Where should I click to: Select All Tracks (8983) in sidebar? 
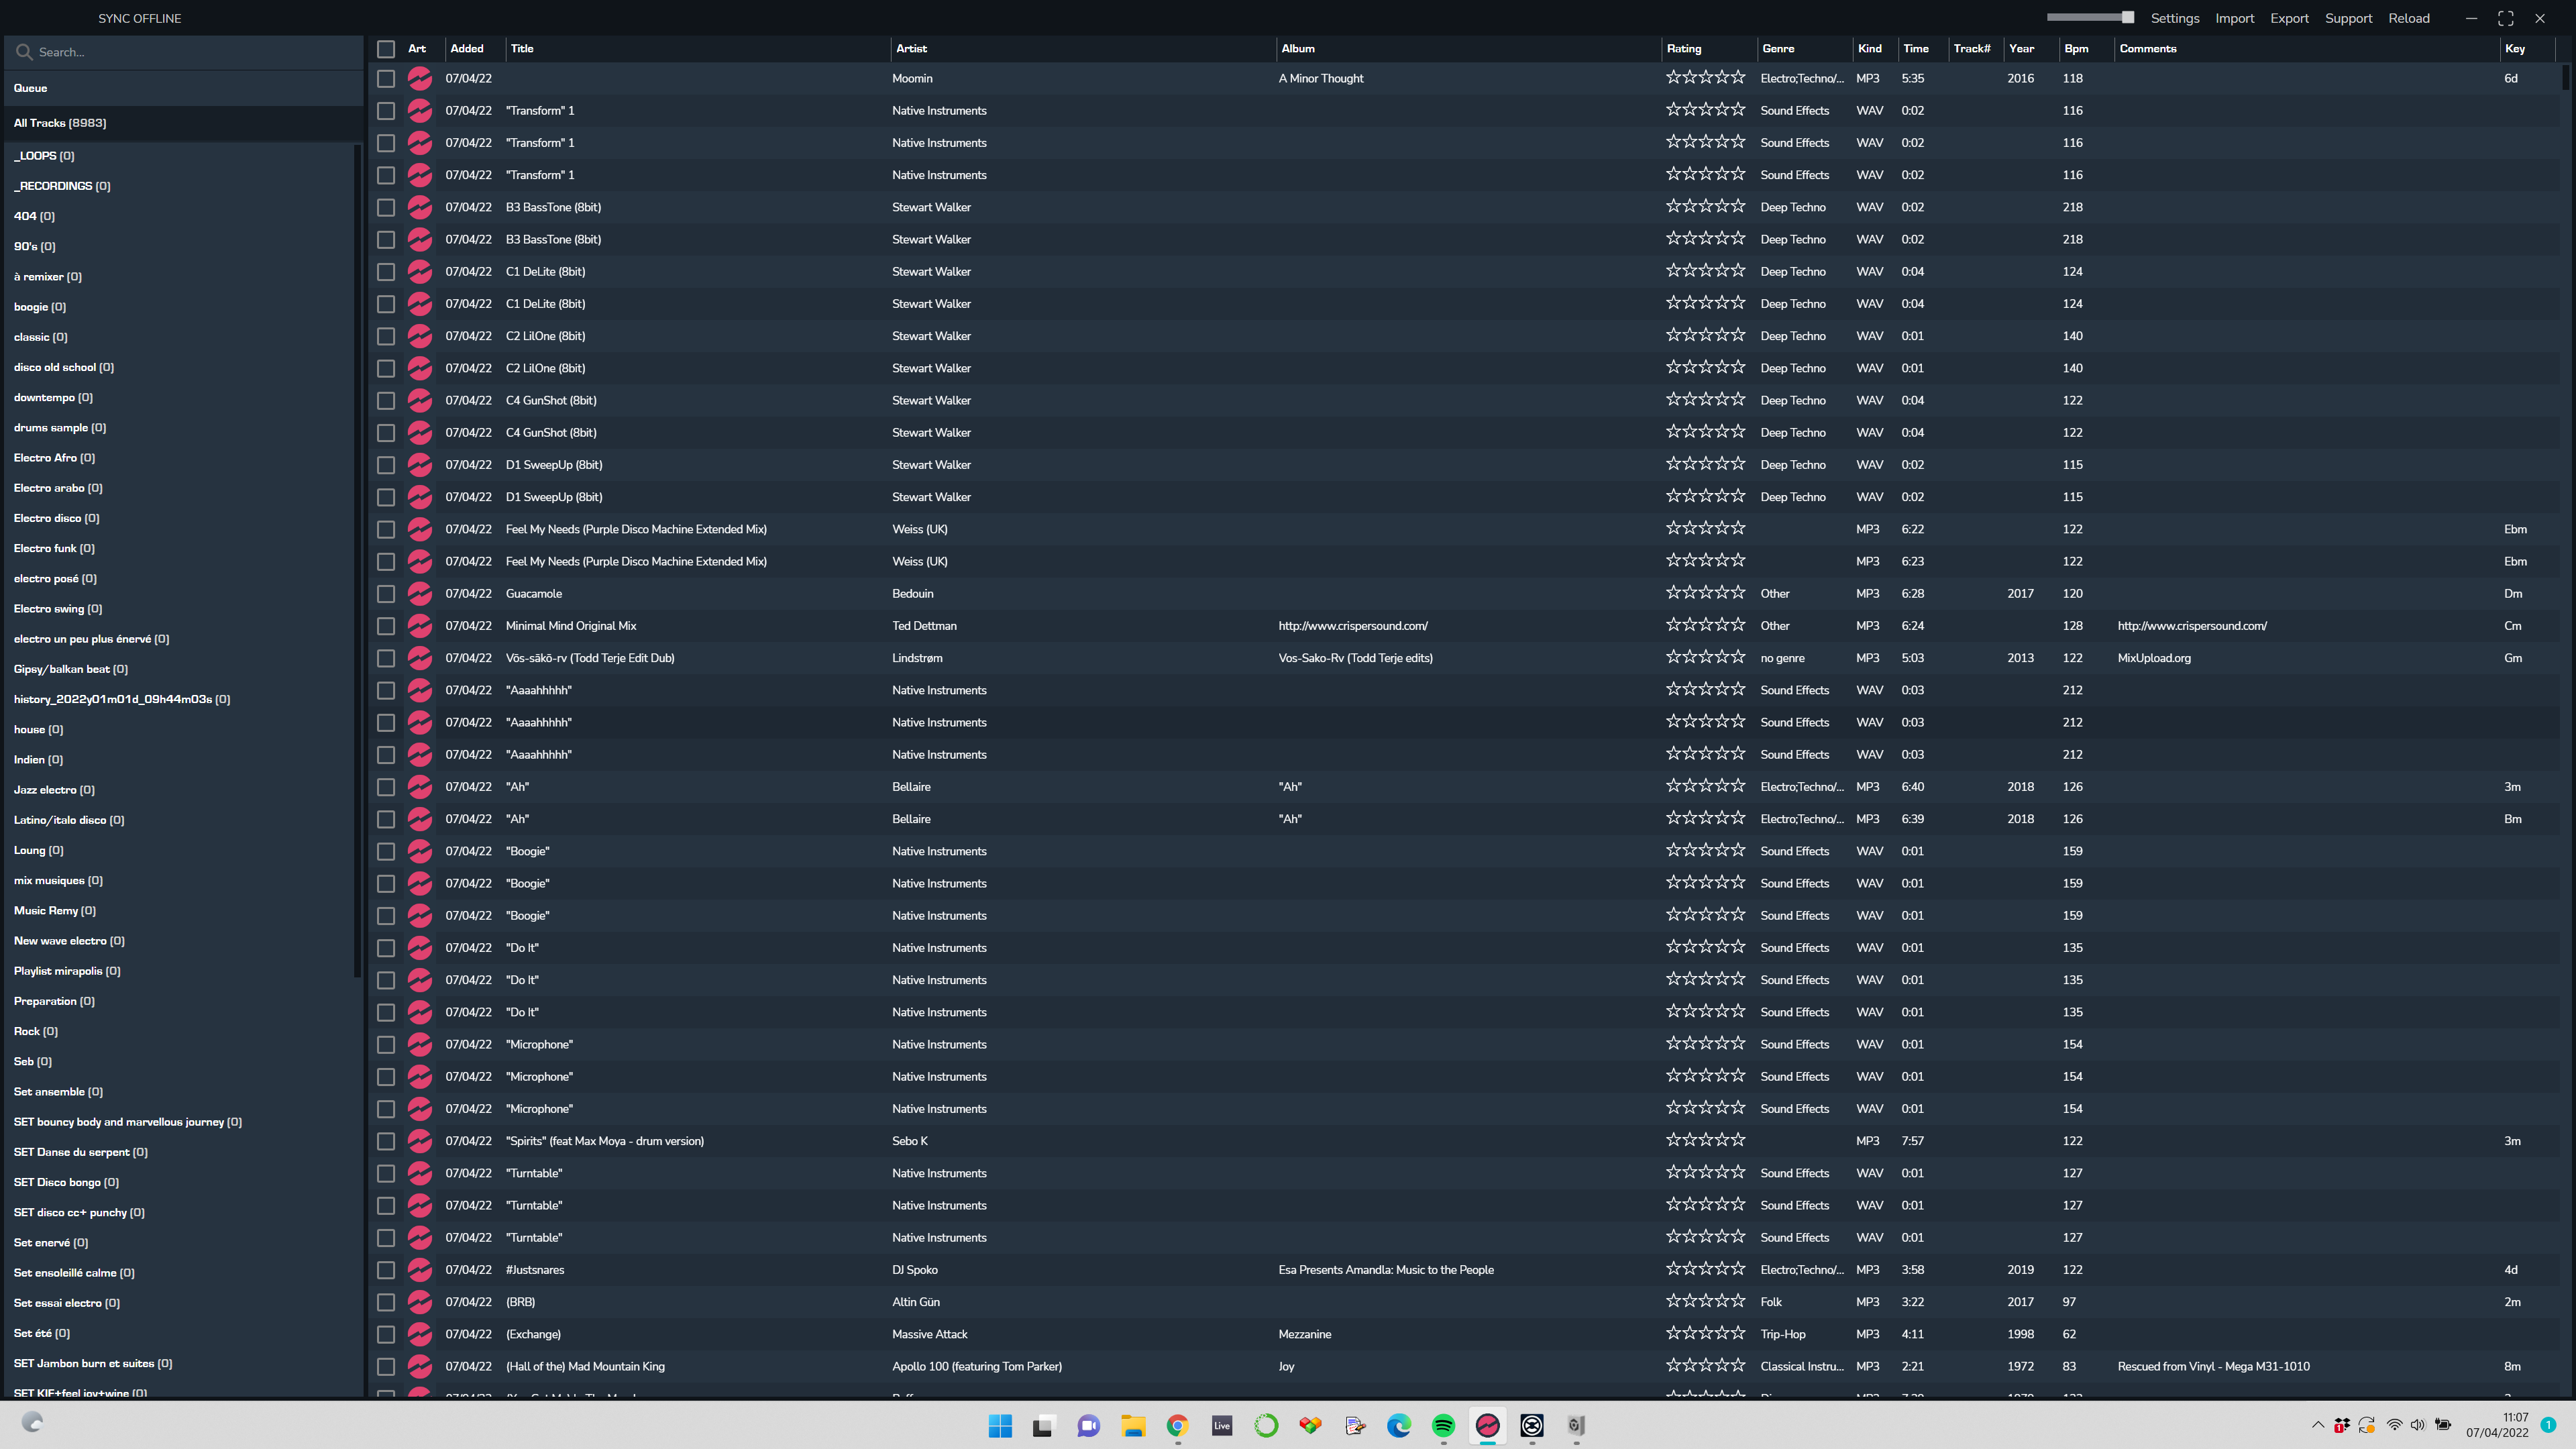pos(184,123)
